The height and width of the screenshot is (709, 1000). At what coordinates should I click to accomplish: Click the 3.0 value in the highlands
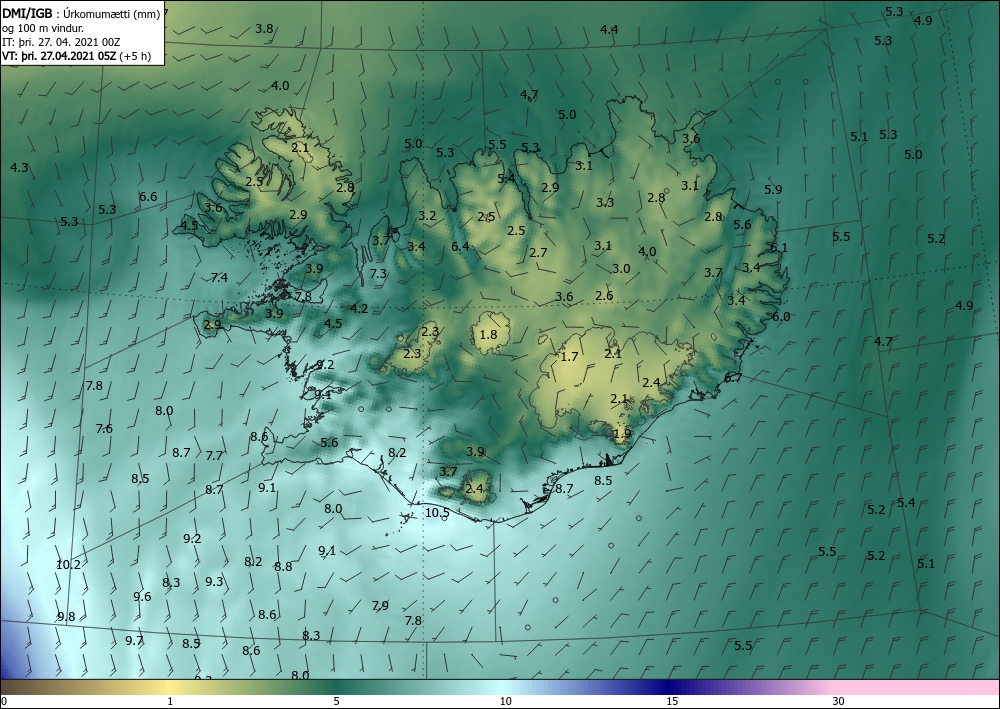click(x=621, y=268)
